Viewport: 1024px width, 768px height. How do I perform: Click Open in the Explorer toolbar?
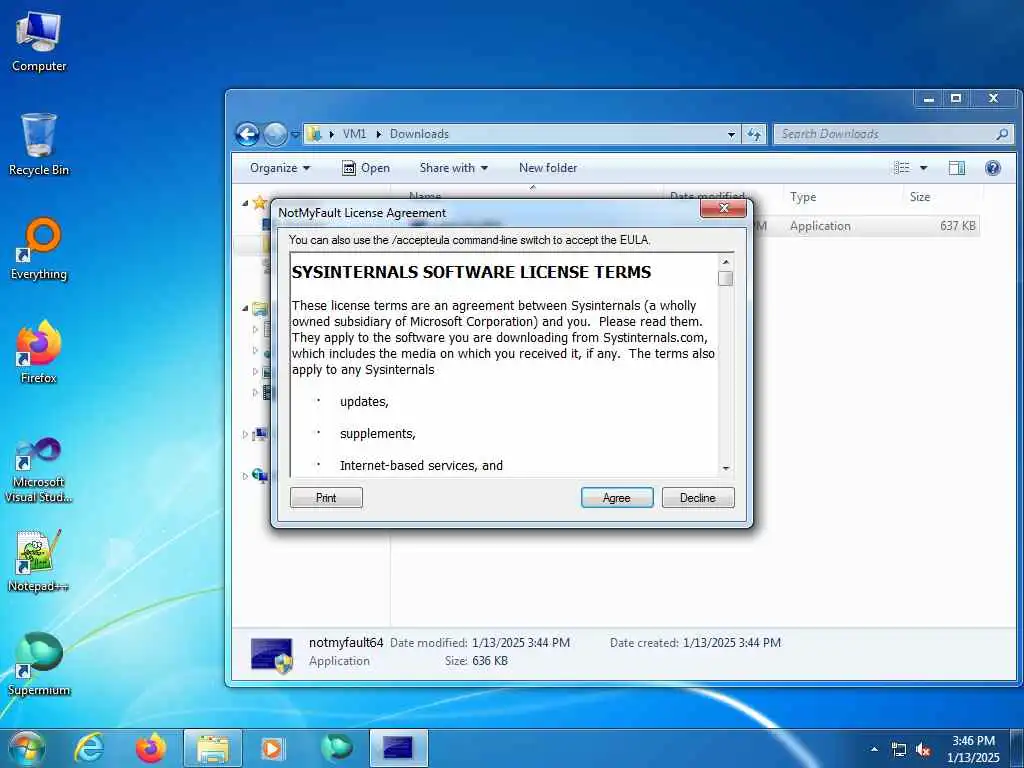tap(366, 168)
